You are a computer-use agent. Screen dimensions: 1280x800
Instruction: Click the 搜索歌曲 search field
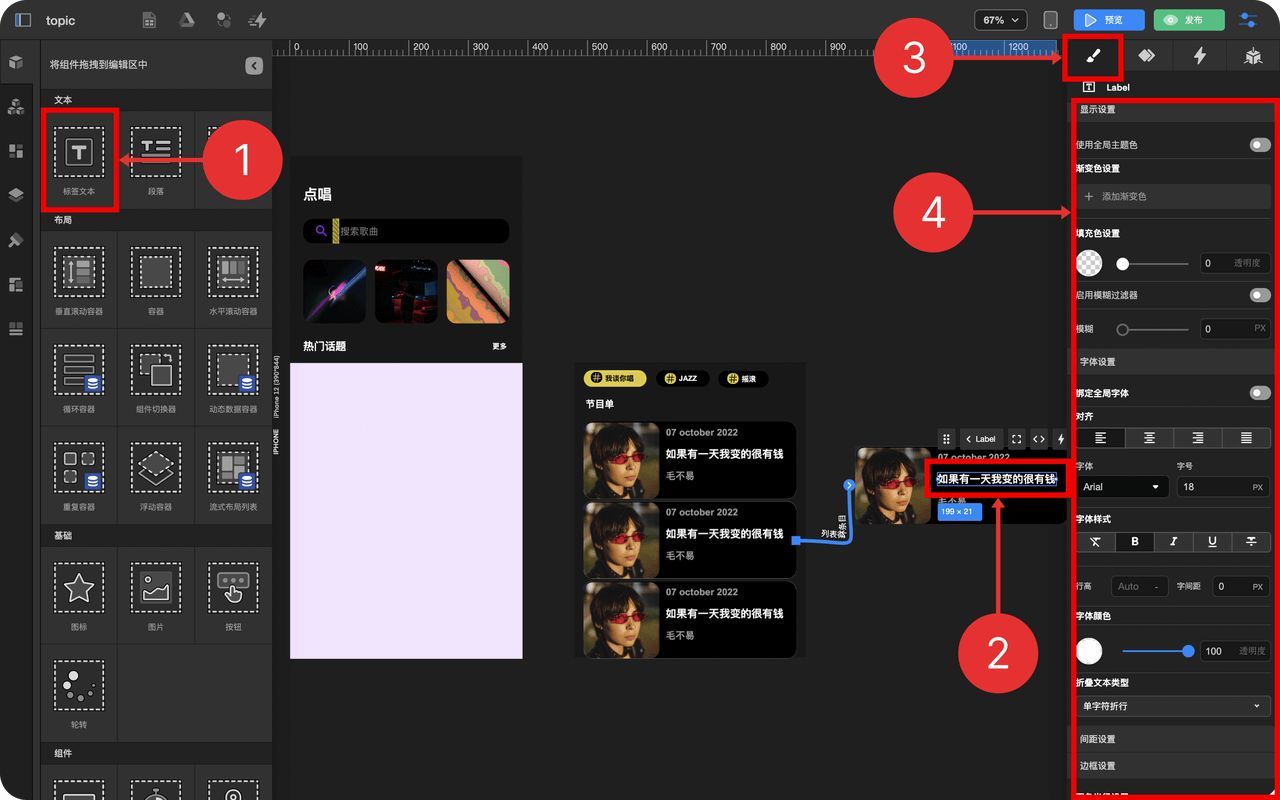[x=406, y=231]
